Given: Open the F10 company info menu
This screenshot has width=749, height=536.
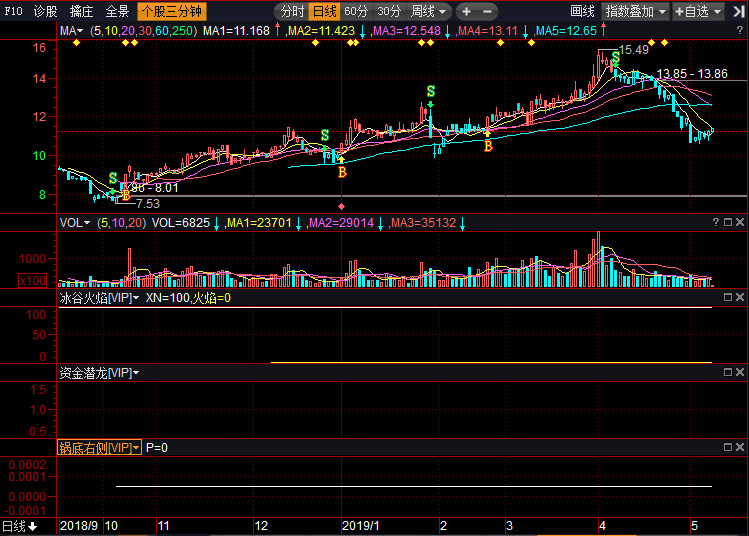Looking at the screenshot, I should [x=13, y=11].
